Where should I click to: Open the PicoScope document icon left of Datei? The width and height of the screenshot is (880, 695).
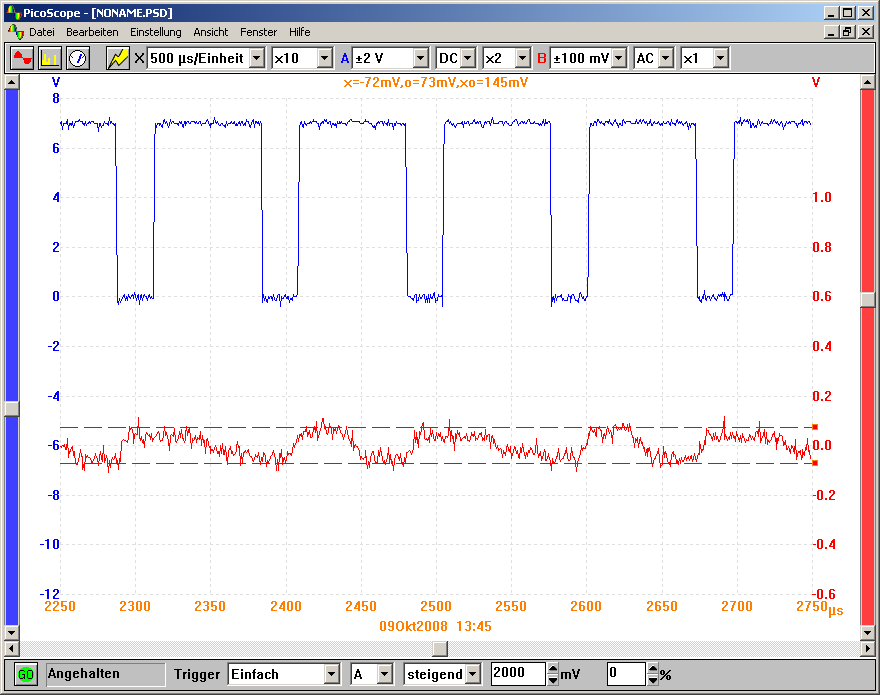click(x=16, y=31)
